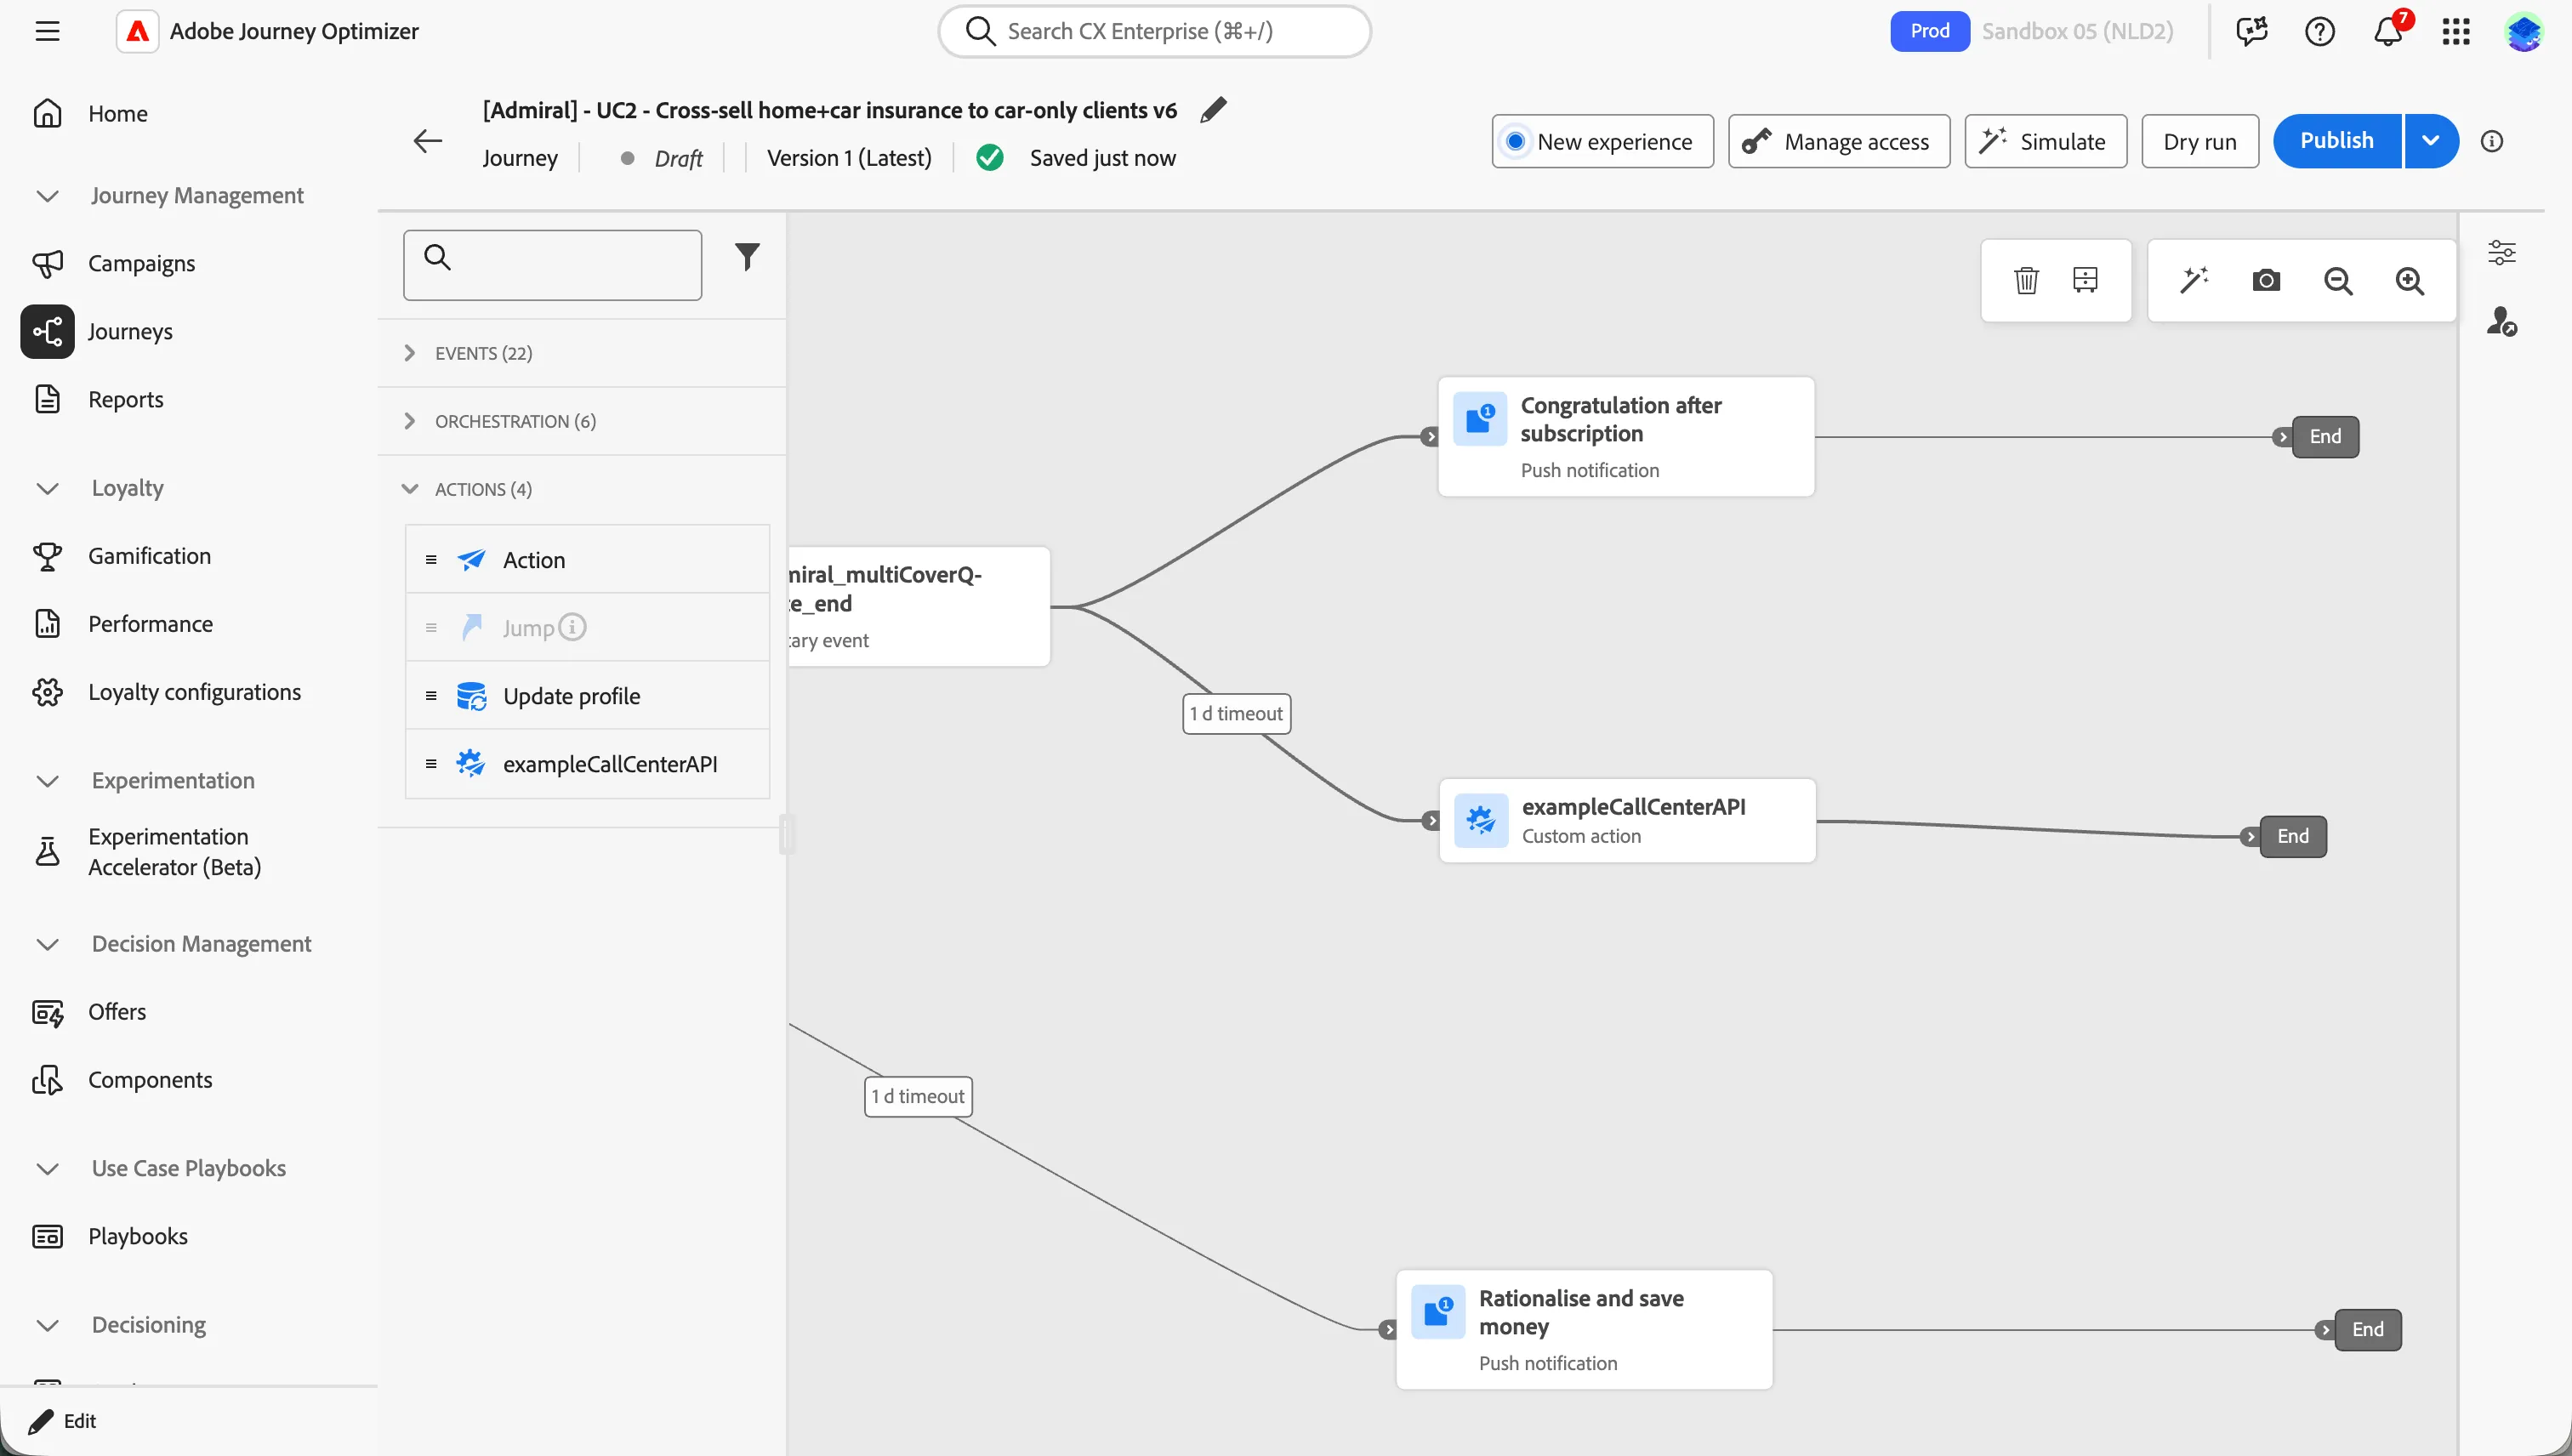
Task: Zoom in on the journey canvas
Action: (x=2410, y=281)
